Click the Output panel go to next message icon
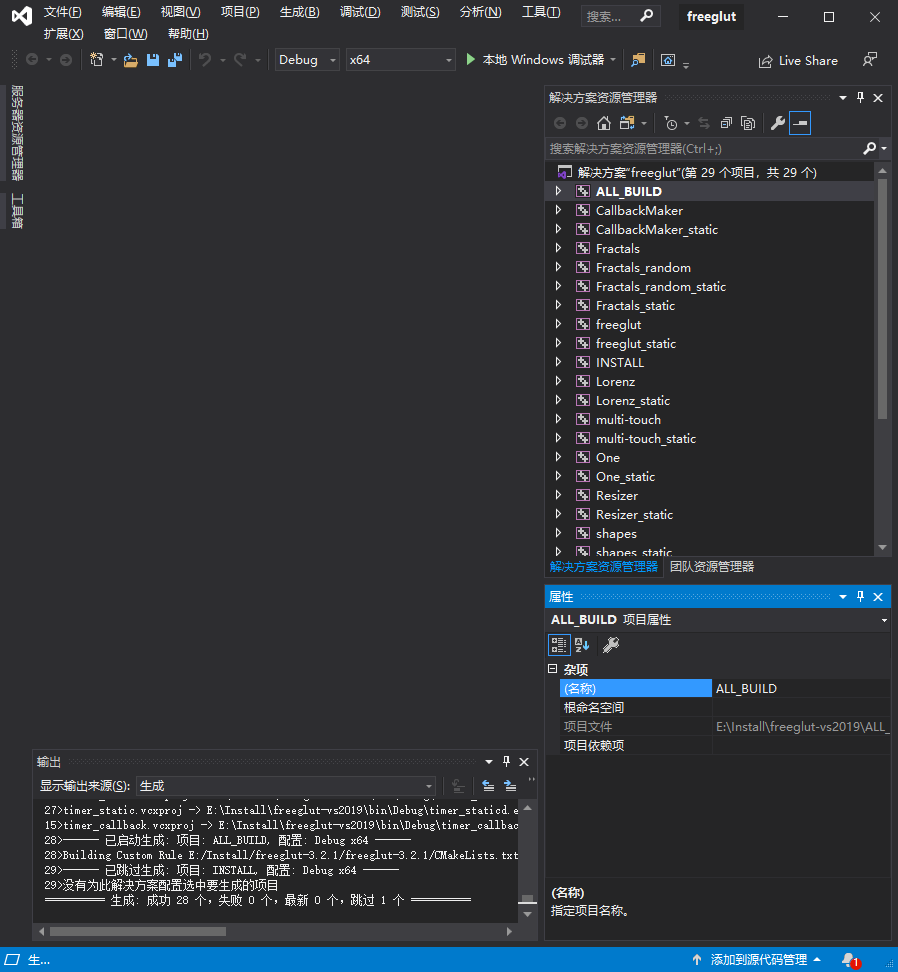This screenshot has width=898, height=972. pos(510,786)
